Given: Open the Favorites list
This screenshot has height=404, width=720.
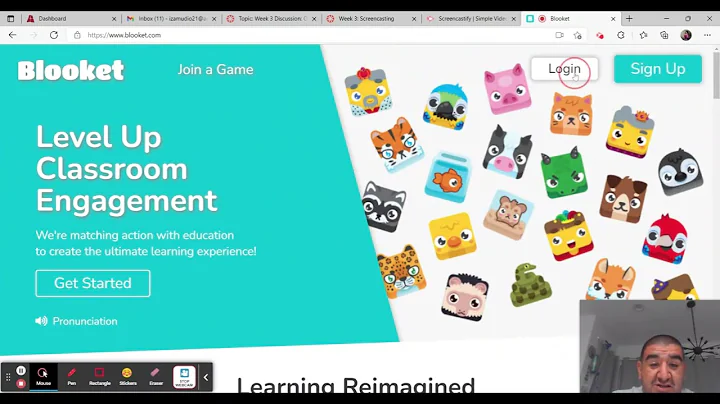Looking at the screenshot, I should tap(643, 35).
